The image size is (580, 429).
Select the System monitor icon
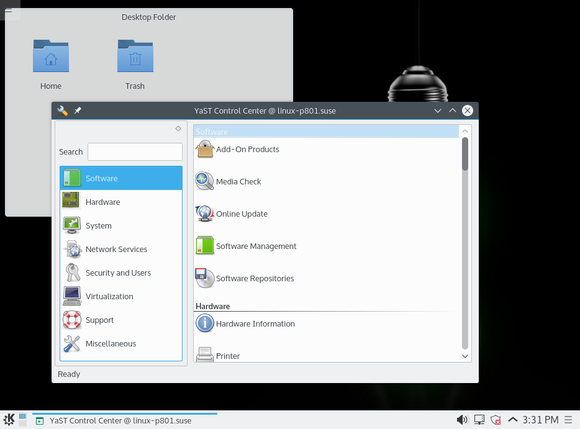point(72,225)
